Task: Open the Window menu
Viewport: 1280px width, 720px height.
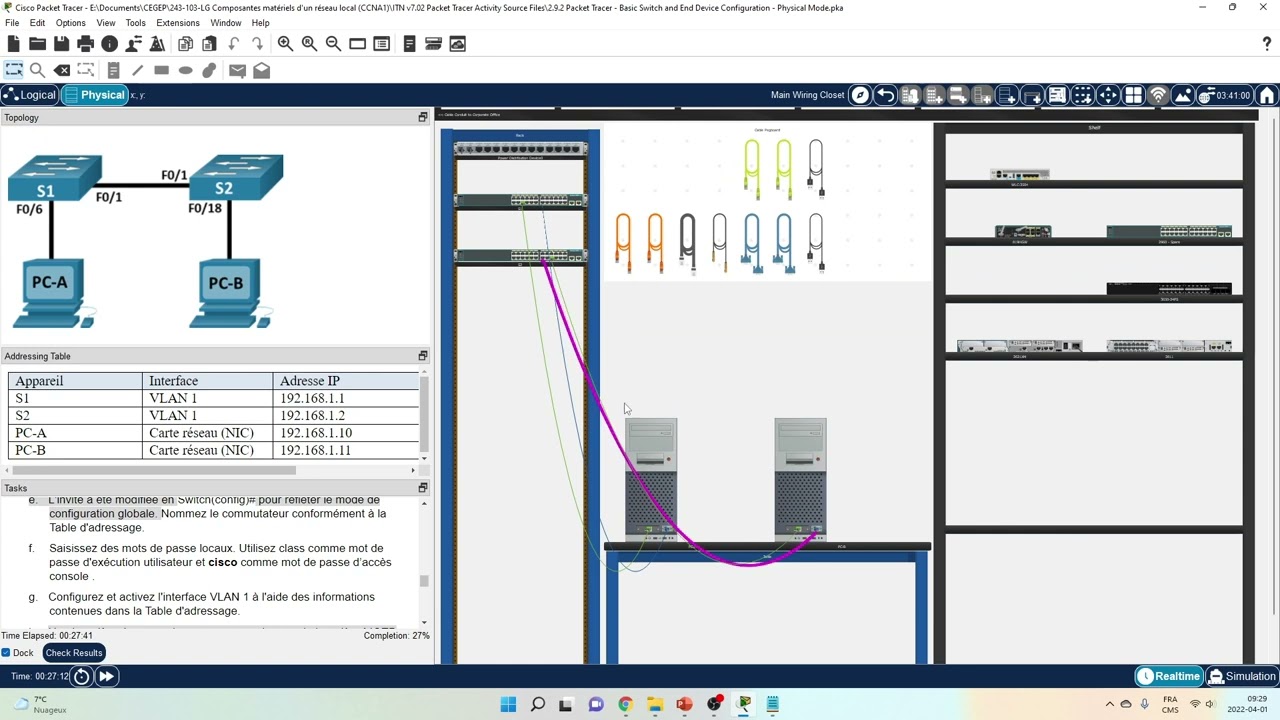Action: click(x=225, y=23)
